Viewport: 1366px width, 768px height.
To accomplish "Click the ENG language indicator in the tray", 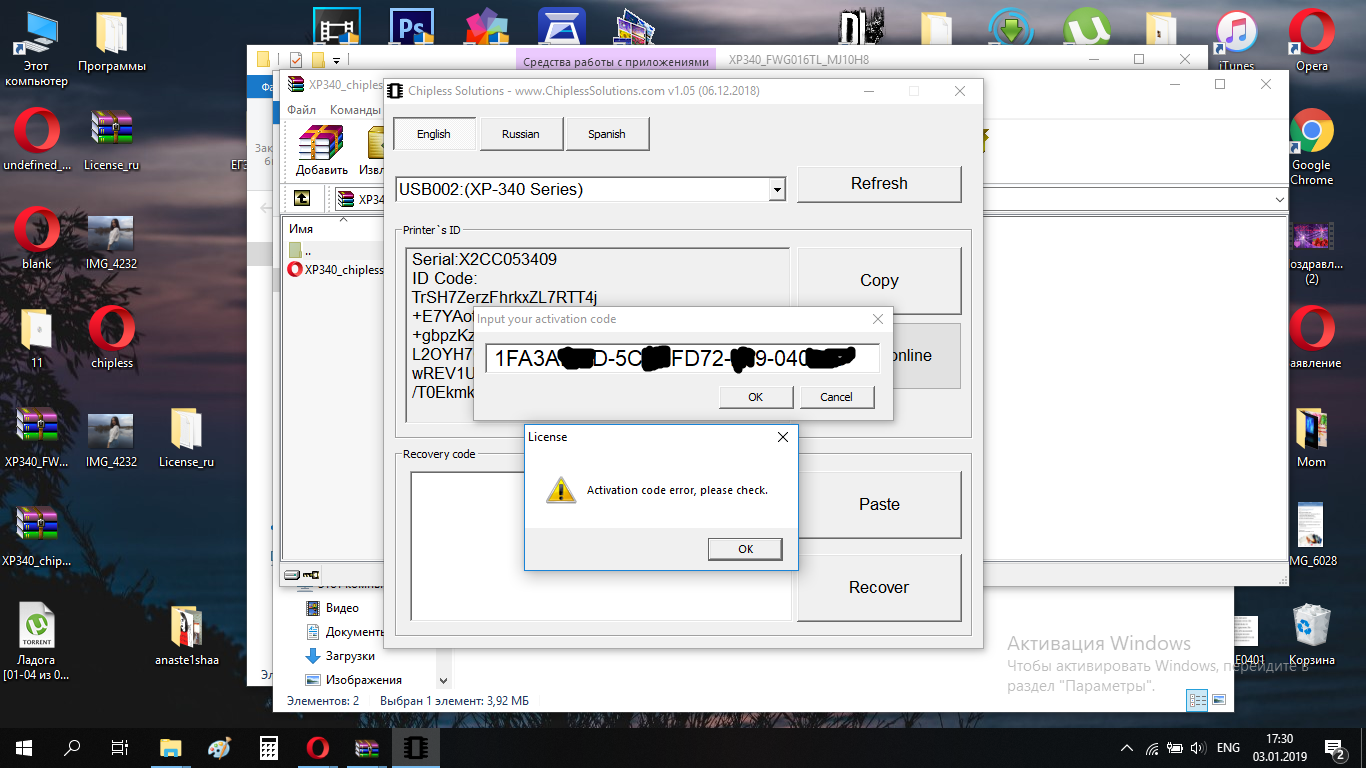I will tap(1229, 747).
